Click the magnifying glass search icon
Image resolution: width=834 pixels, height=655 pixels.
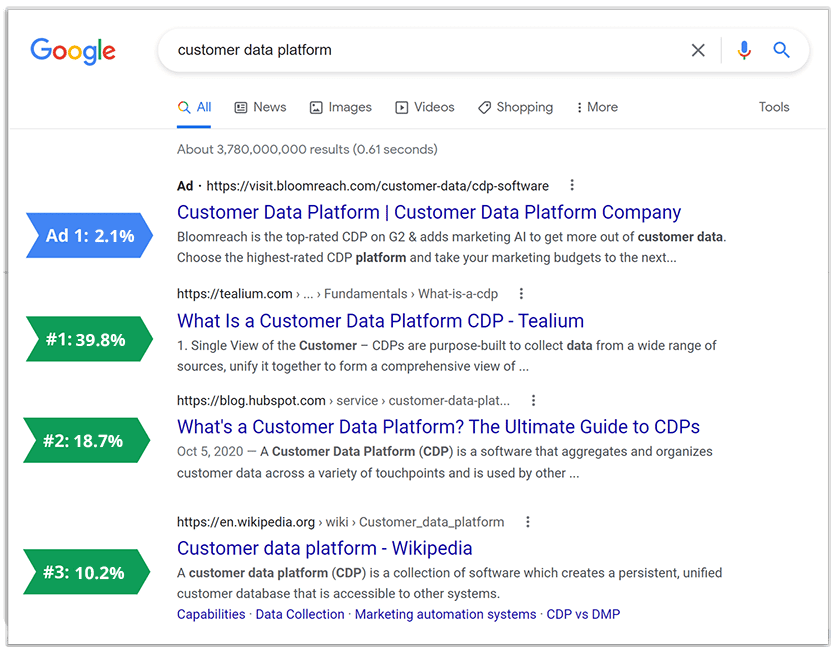(782, 50)
